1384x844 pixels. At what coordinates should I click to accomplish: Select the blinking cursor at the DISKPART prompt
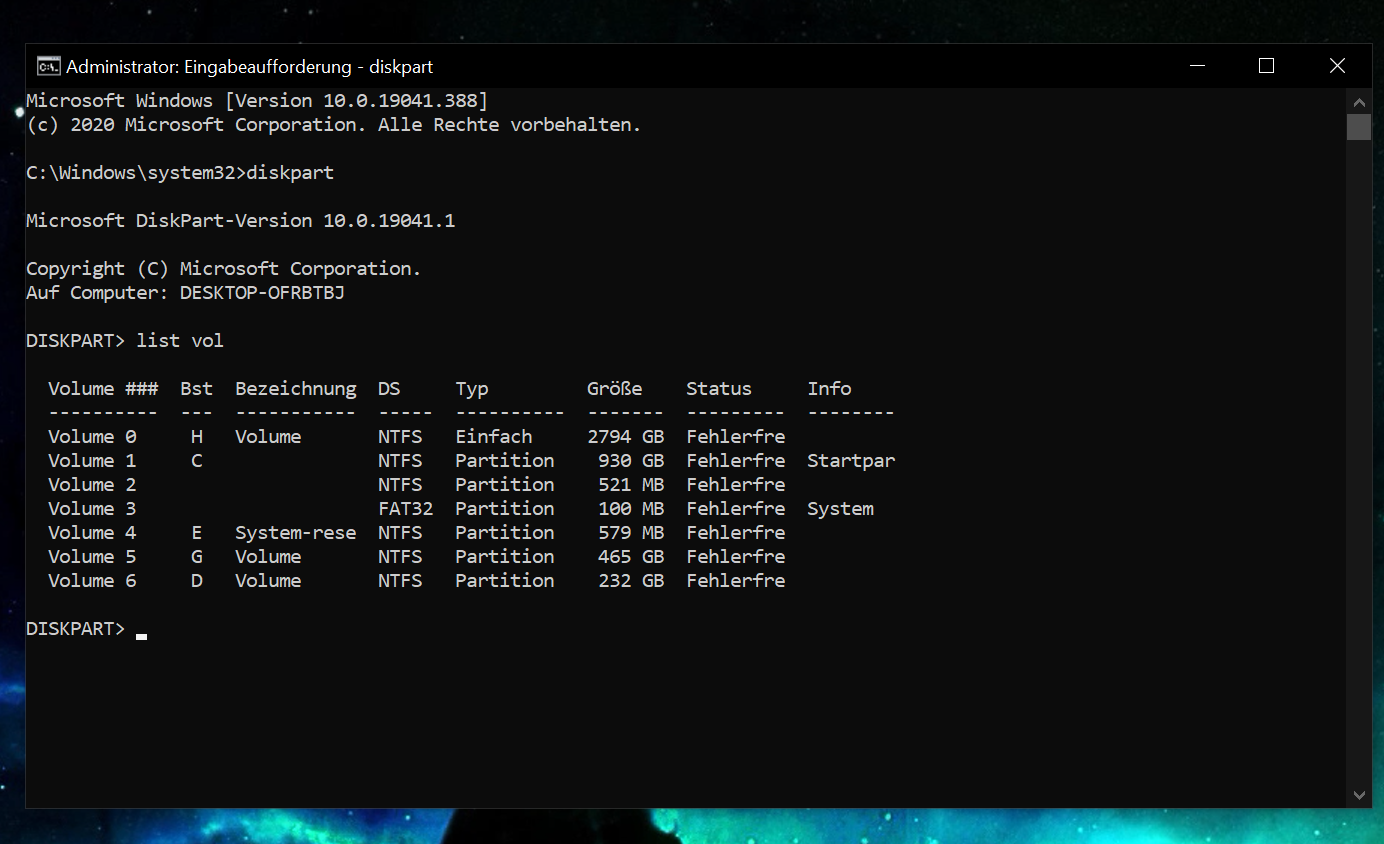tap(139, 634)
